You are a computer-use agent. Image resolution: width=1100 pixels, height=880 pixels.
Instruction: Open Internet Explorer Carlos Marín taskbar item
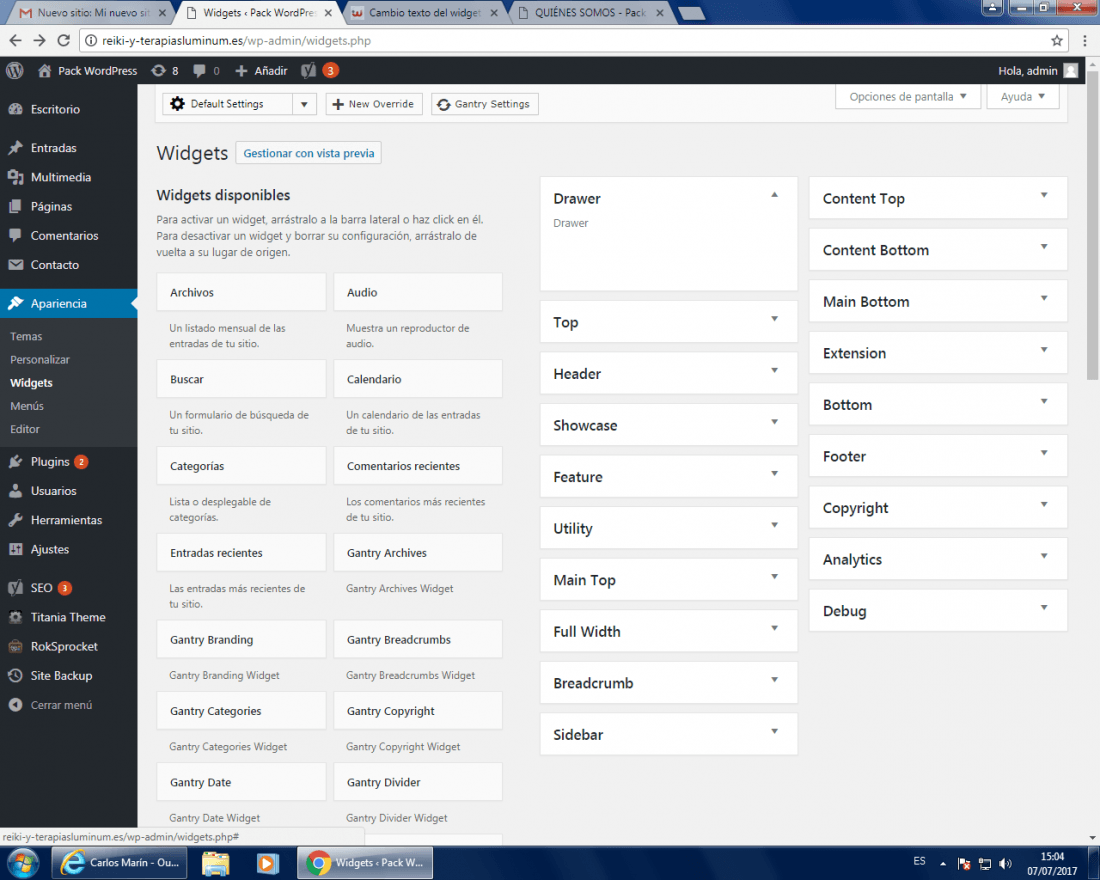[x=120, y=862]
